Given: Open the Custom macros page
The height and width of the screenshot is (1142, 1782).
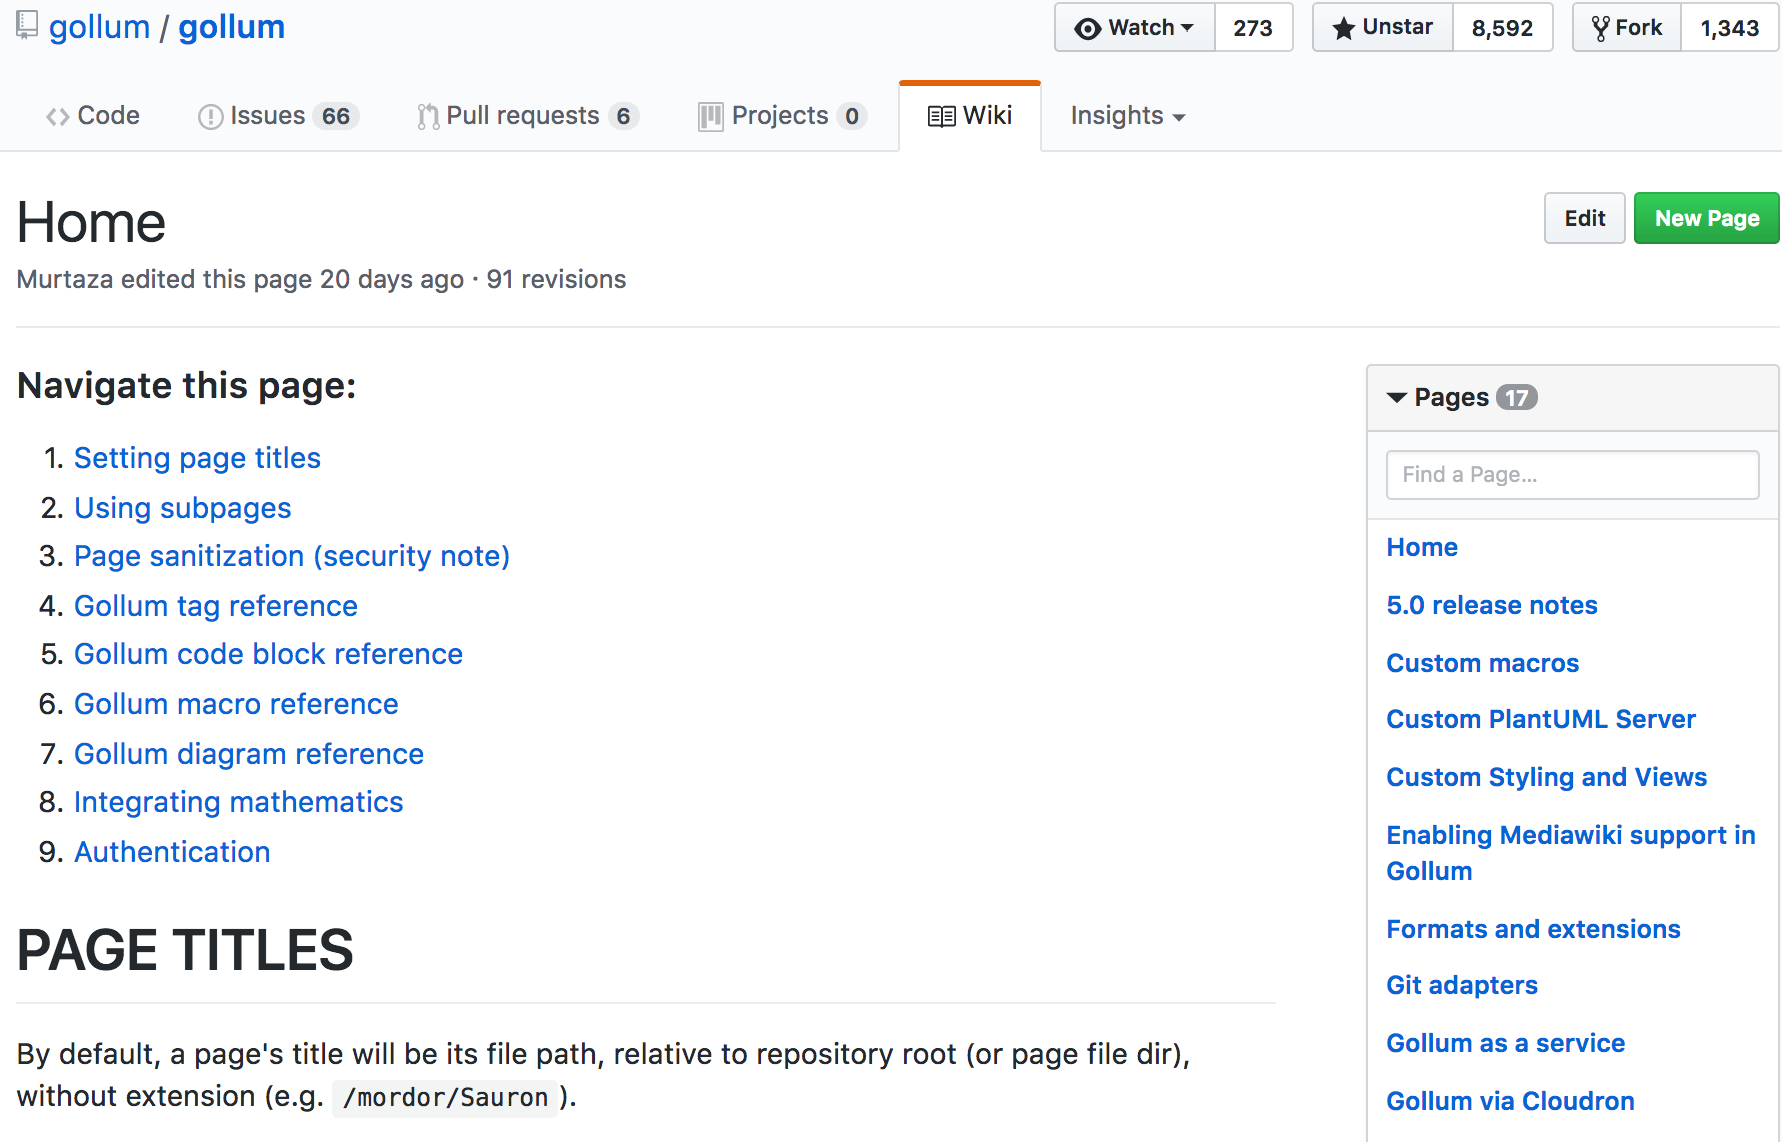Looking at the screenshot, I should point(1483,663).
